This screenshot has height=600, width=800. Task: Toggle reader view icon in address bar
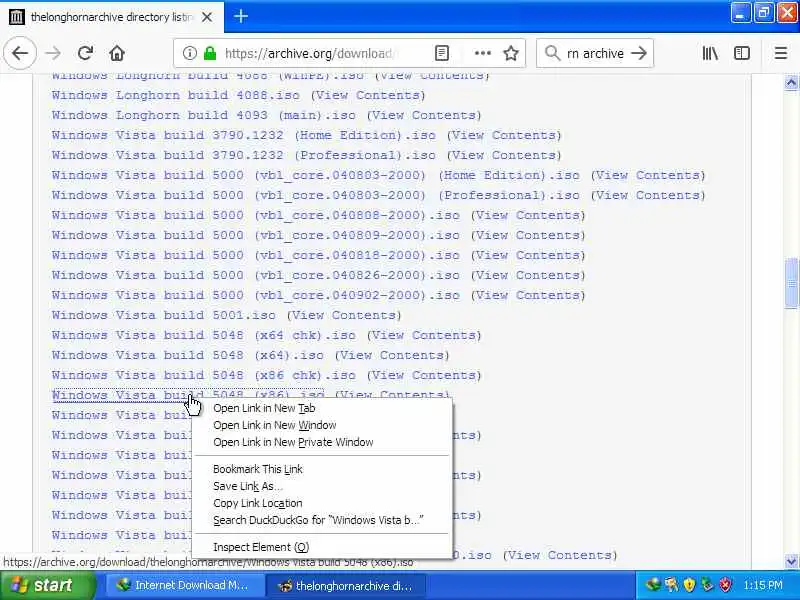coord(442,53)
